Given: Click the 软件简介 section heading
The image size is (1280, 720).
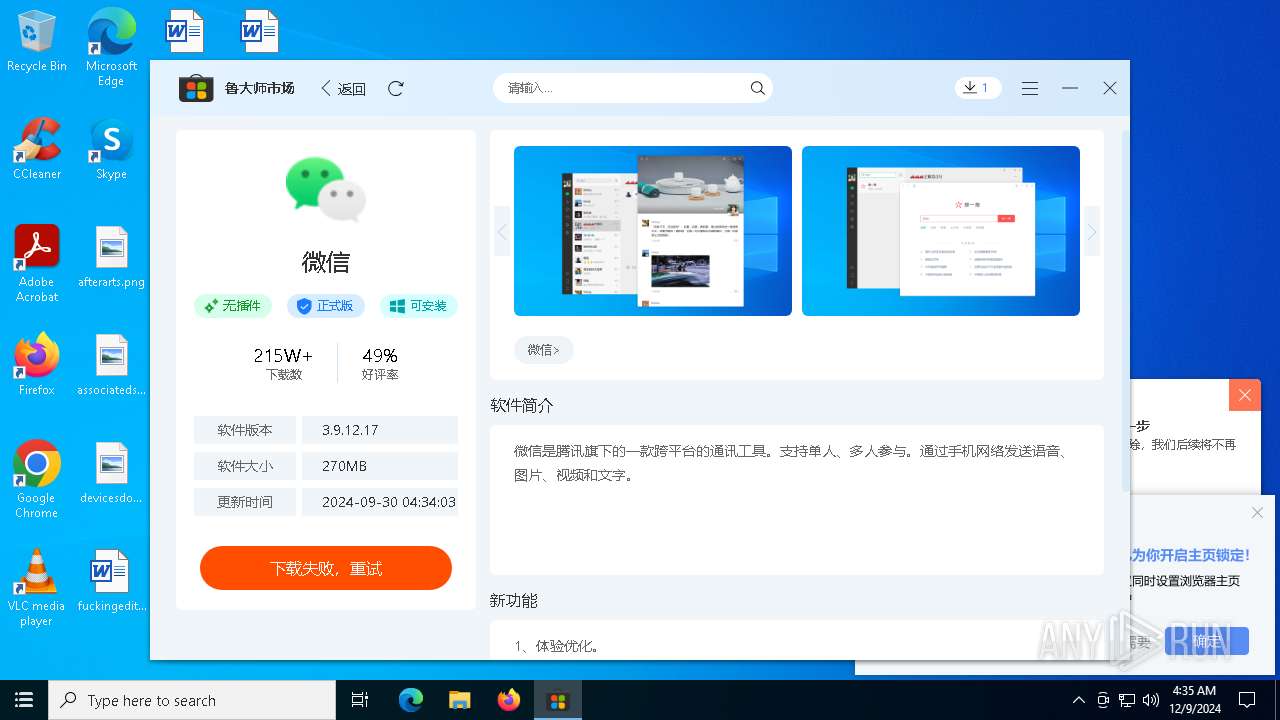Looking at the screenshot, I should [522, 405].
